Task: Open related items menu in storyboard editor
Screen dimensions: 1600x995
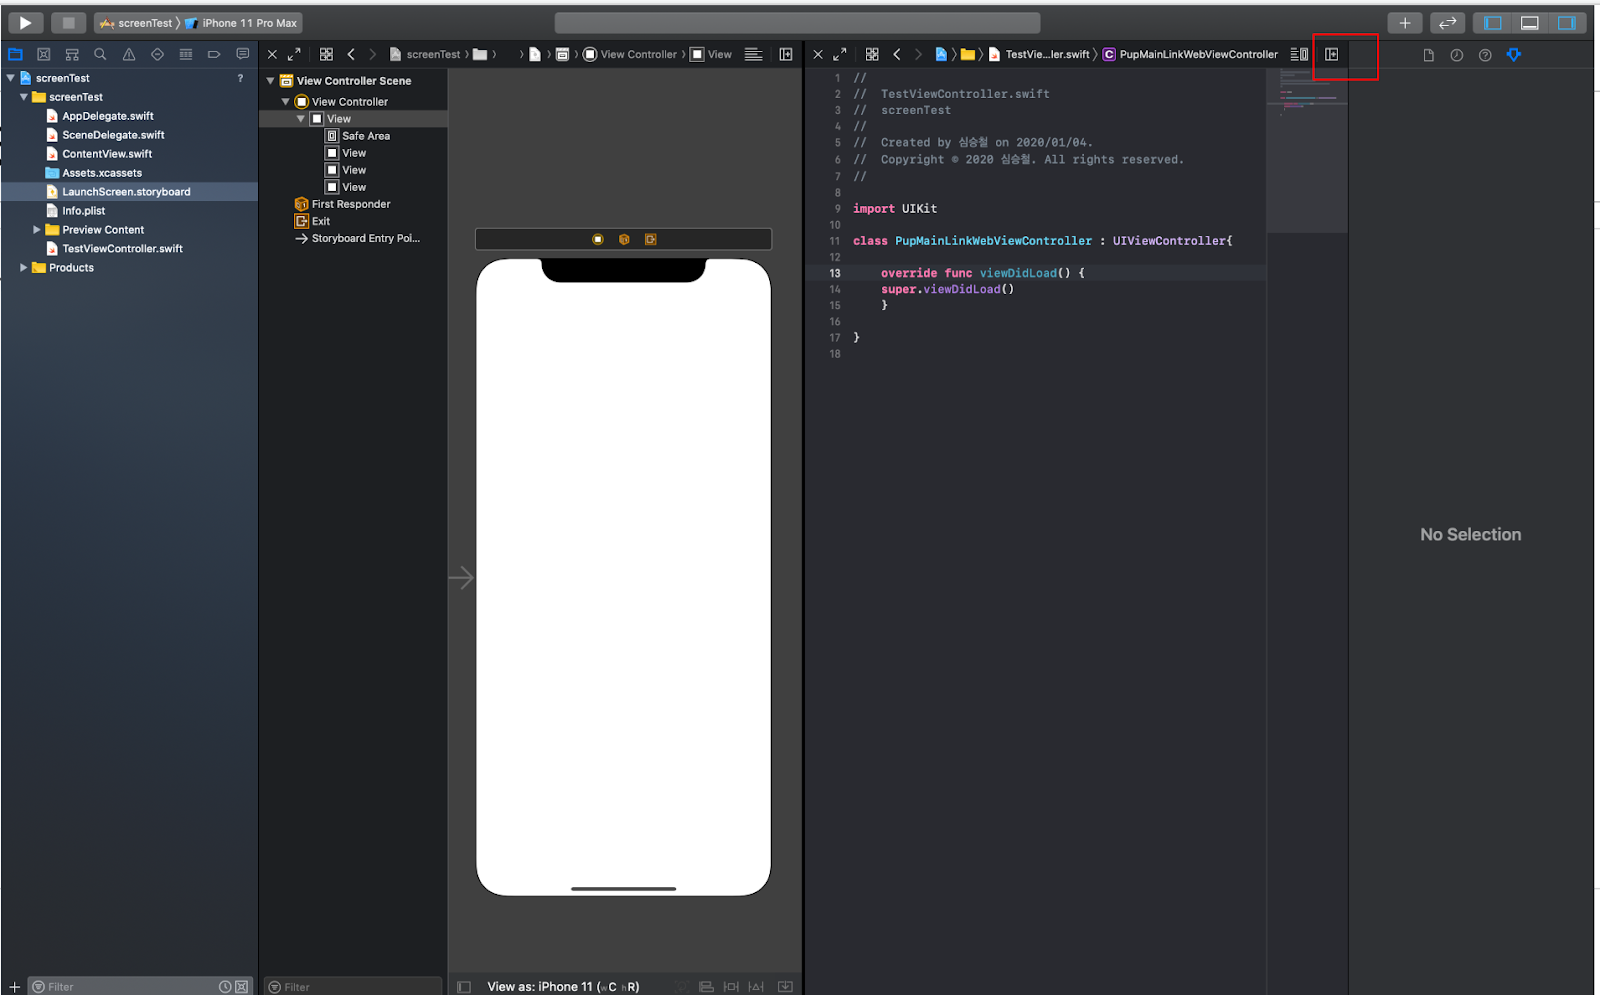Action: pos(326,54)
